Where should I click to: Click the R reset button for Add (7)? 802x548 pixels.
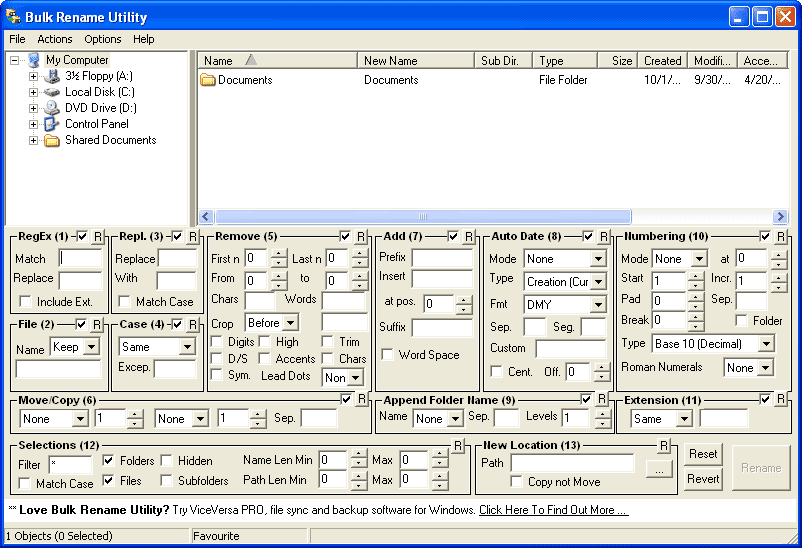click(469, 236)
